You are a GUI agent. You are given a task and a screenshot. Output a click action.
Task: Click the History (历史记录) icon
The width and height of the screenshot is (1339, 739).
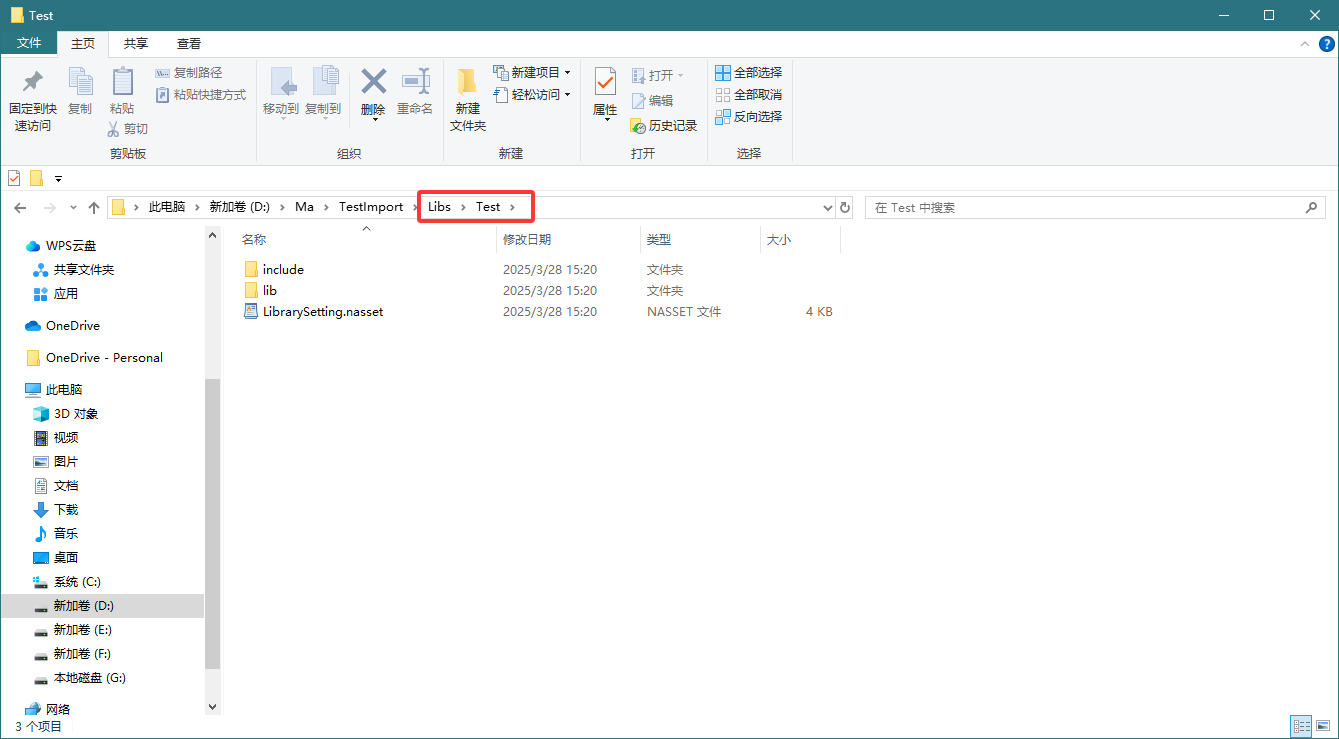[x=639, y=126]
